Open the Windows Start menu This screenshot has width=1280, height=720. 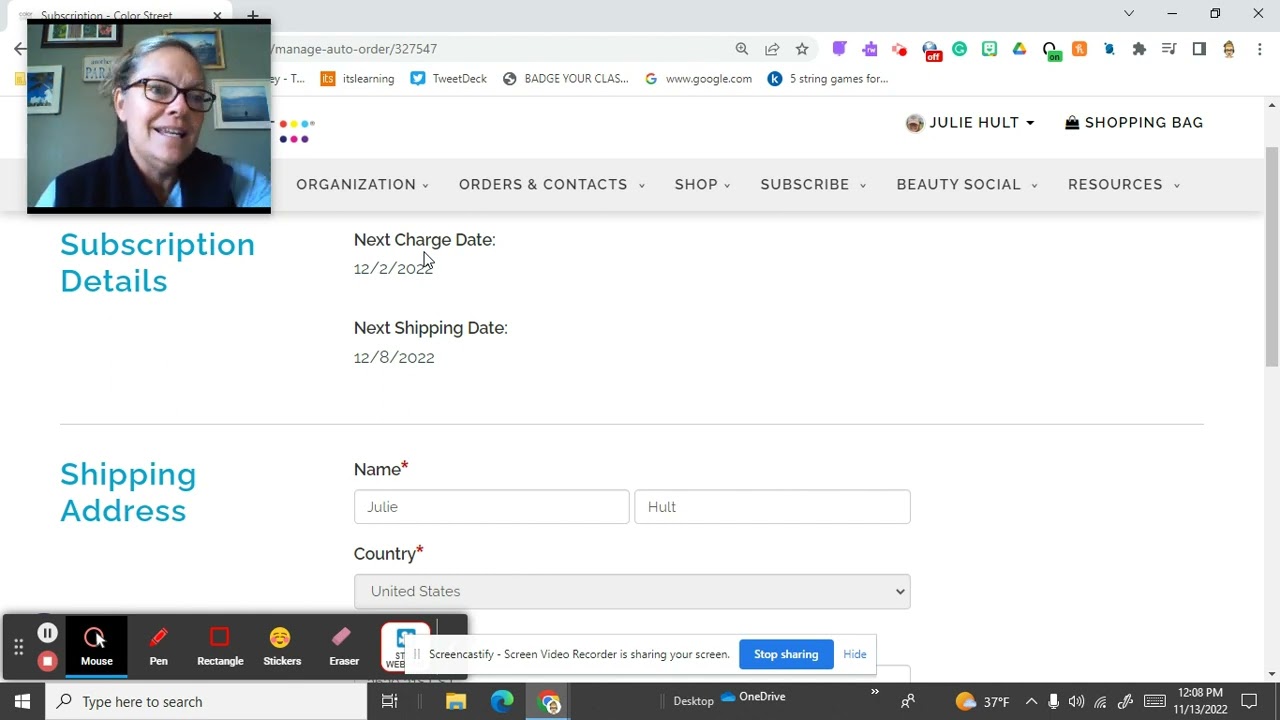(x=22, y=702)
